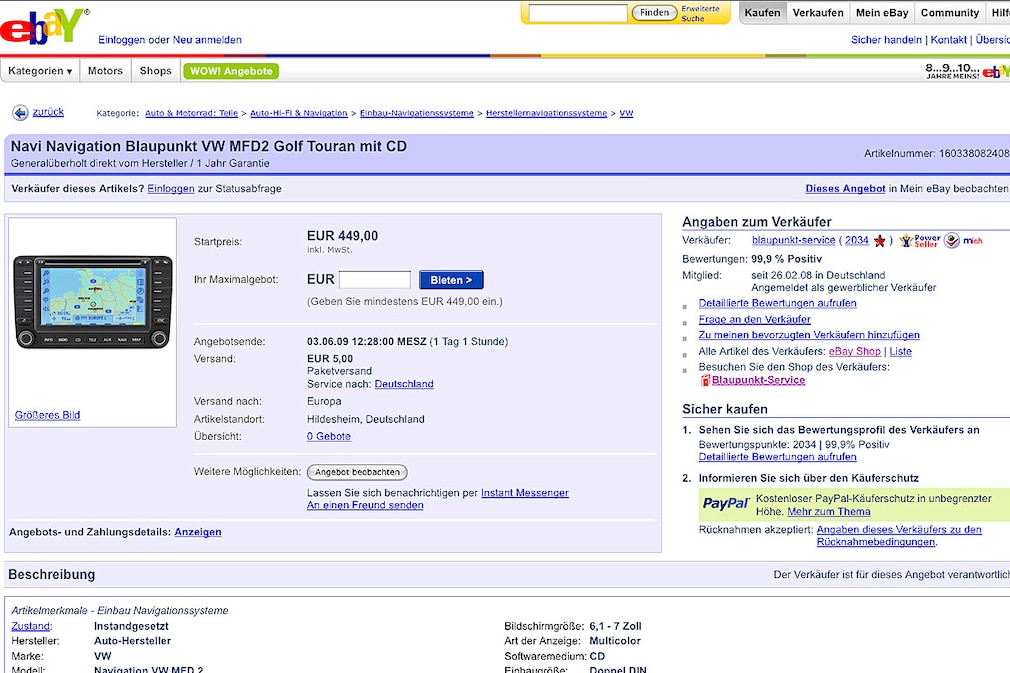Select the Verkaufen menu tab

[818, 13]
